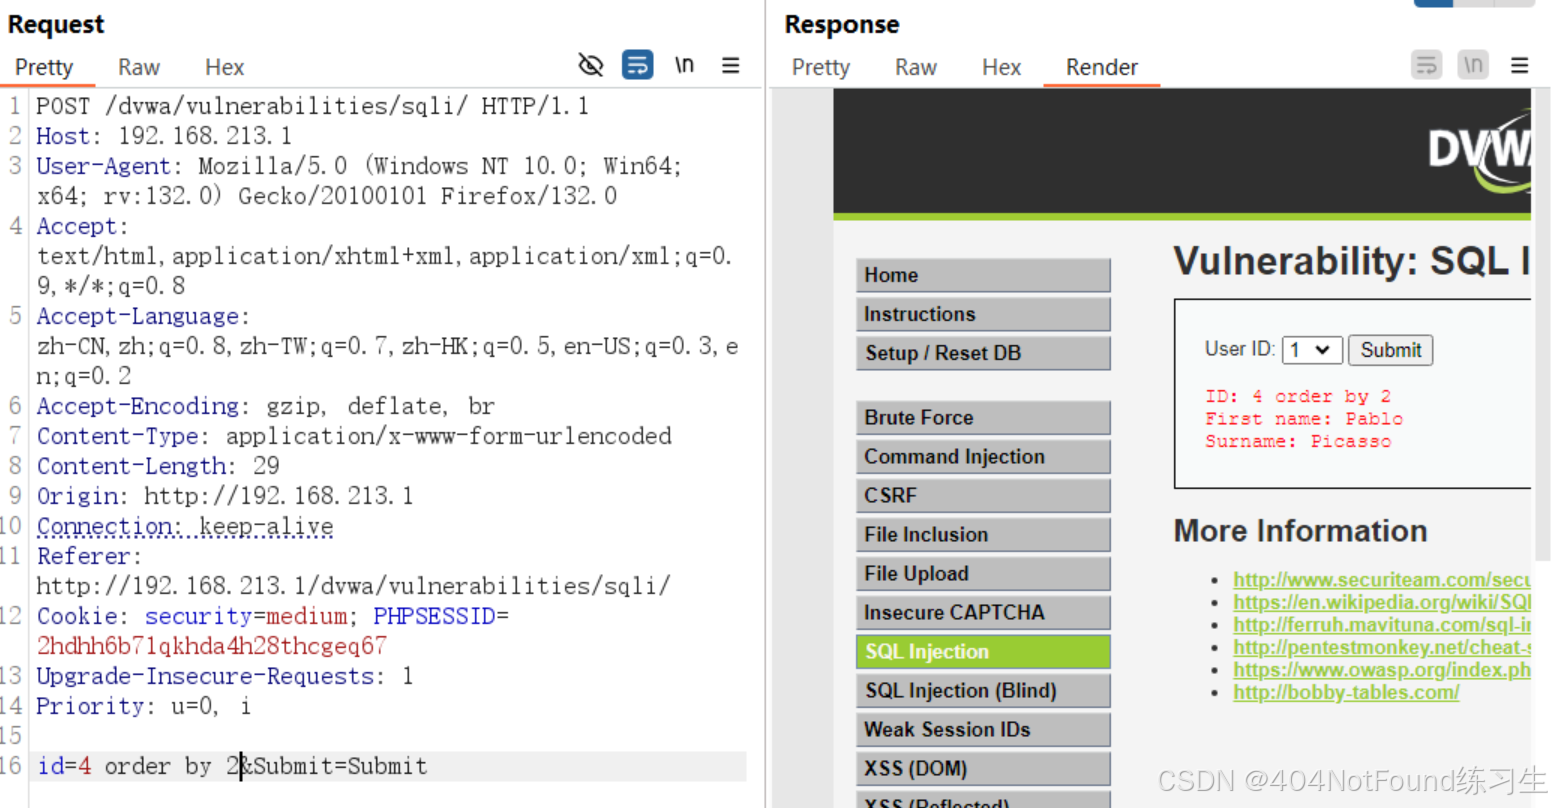1552x808 pixels.
Task: Open Setup / Reset DB page
Action: (983, 353)
